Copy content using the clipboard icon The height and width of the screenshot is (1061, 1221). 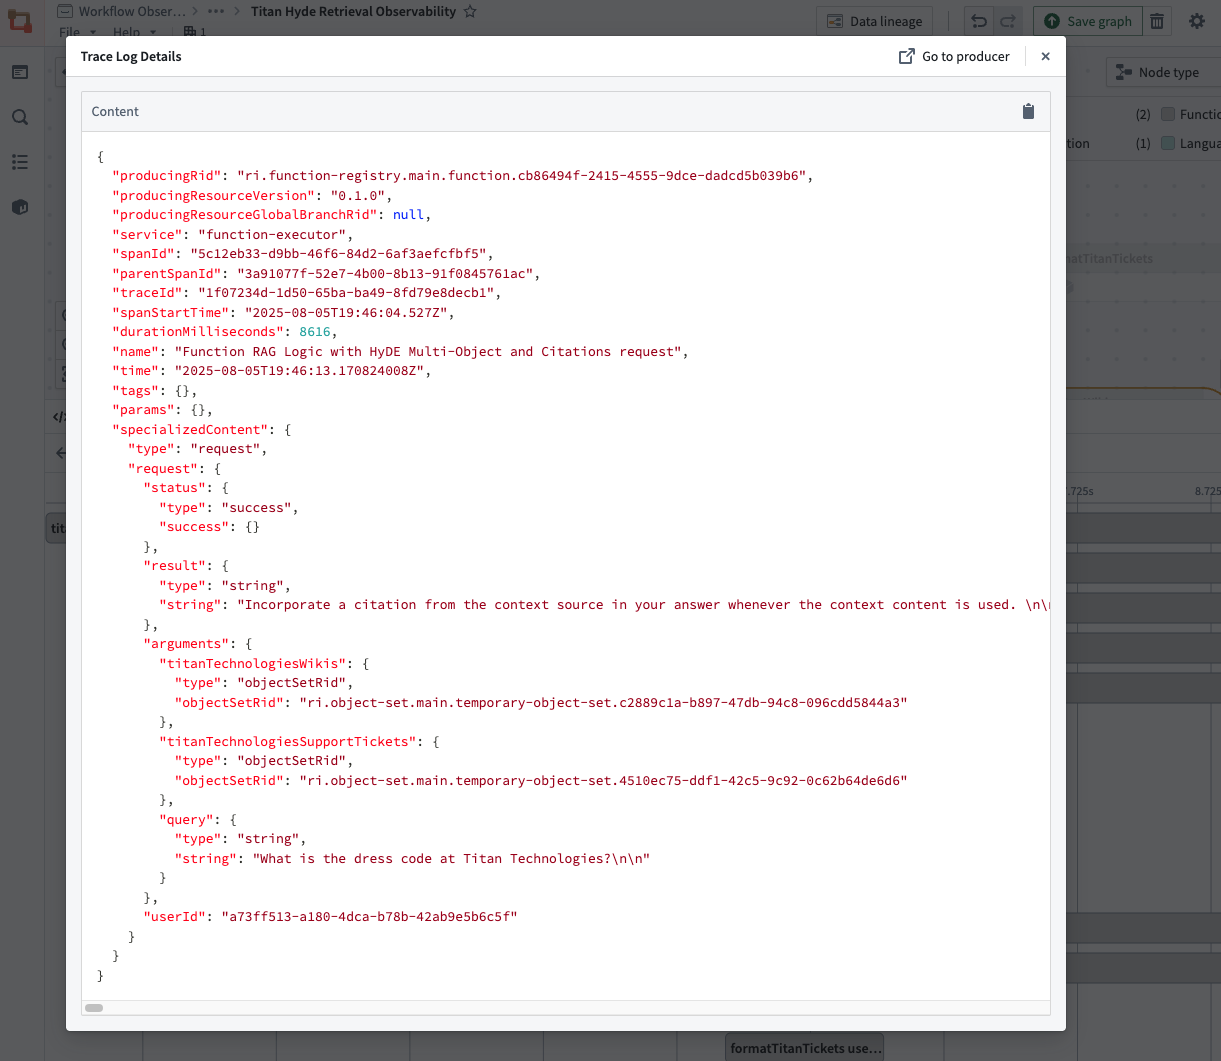pyautogui.click(x=1028, y=111)
